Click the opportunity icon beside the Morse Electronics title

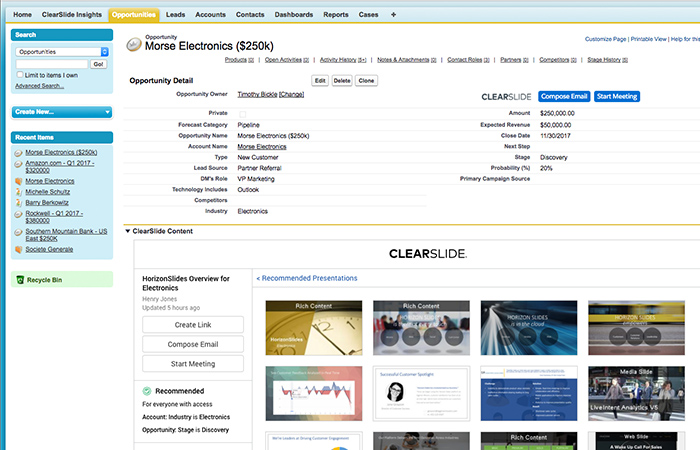tap(133, 44)
